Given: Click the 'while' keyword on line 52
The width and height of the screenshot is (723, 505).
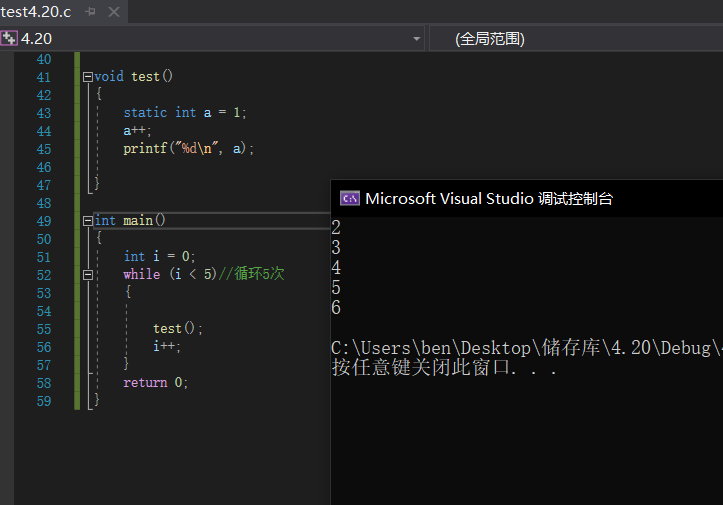Looking at the screenshot, I should coord(142,274).
